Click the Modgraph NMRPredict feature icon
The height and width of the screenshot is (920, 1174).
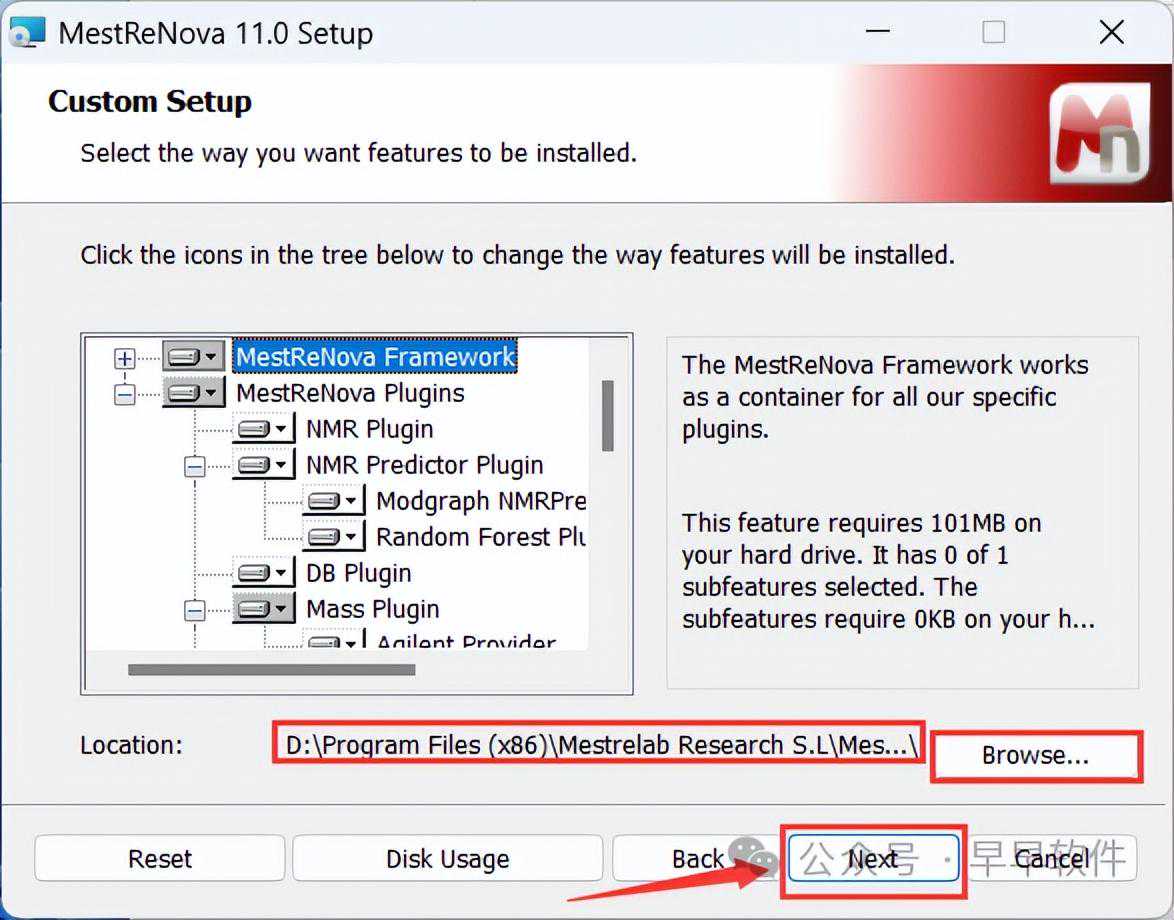pos(334,502)
